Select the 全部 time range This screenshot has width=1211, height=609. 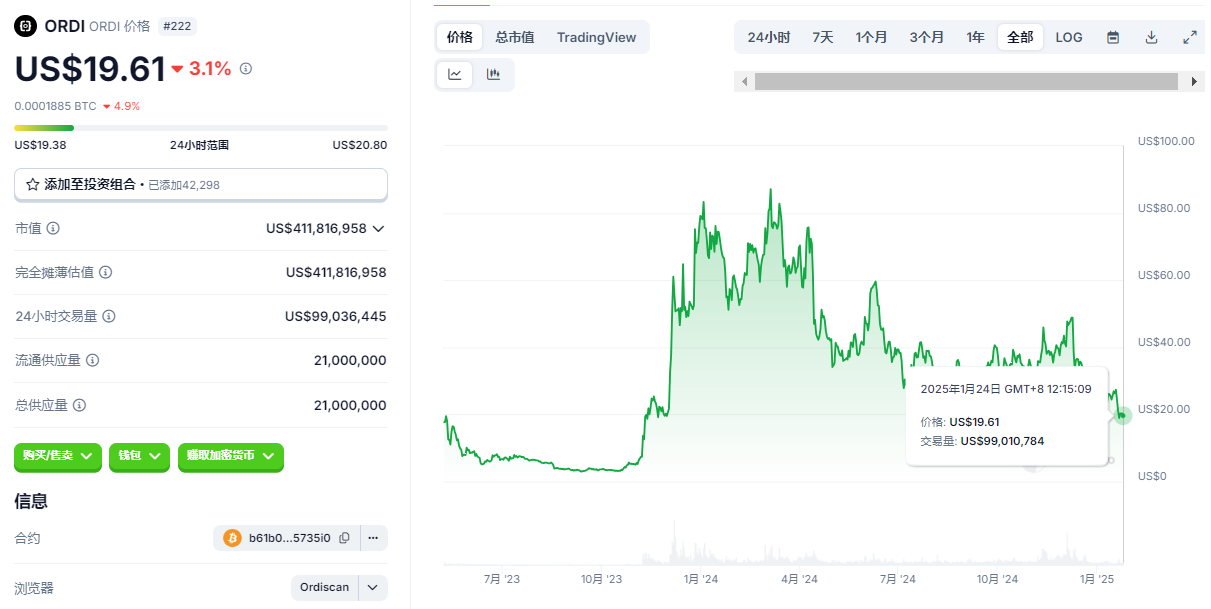pyautogui.click(x=1020, y=37)
